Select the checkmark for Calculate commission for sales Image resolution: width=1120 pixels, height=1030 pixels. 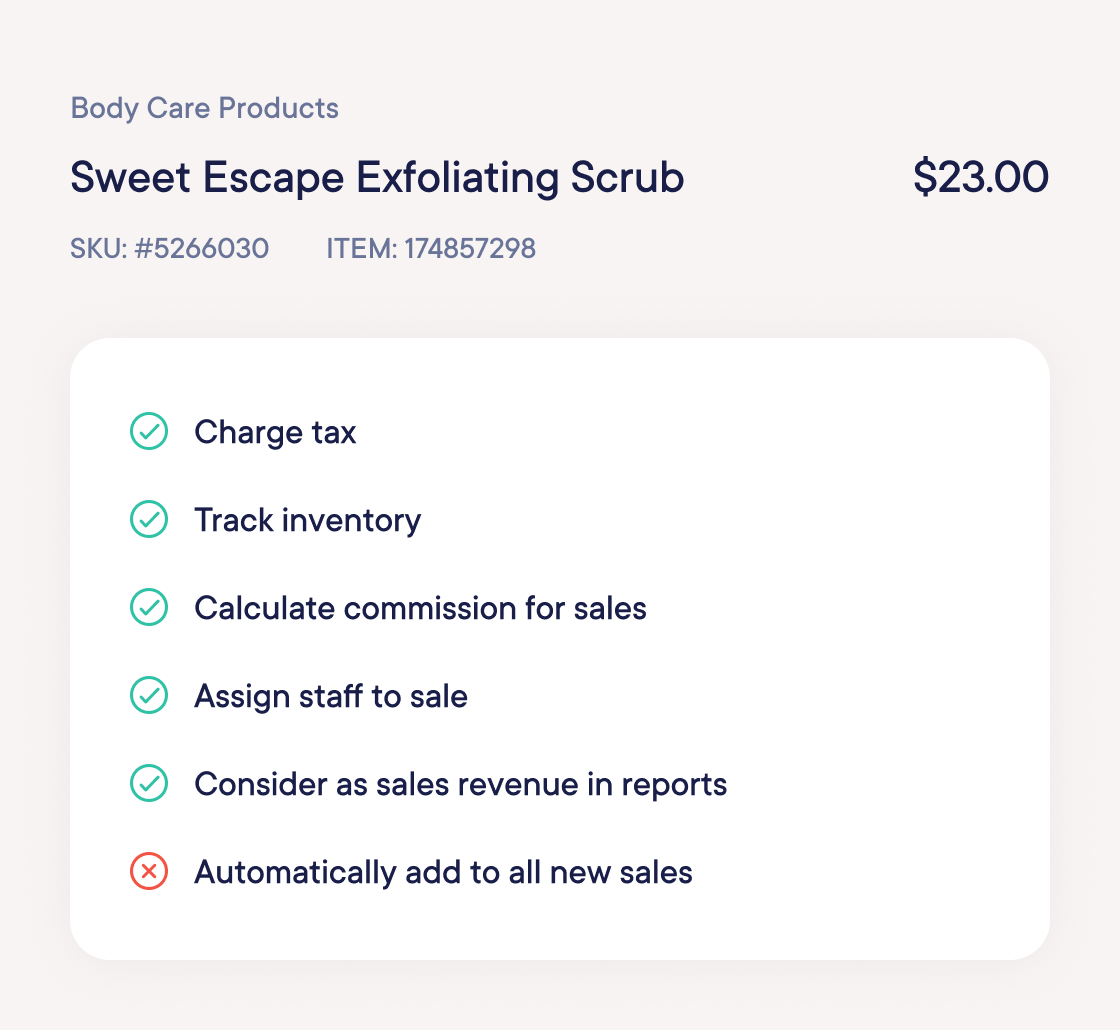[149, 608]
